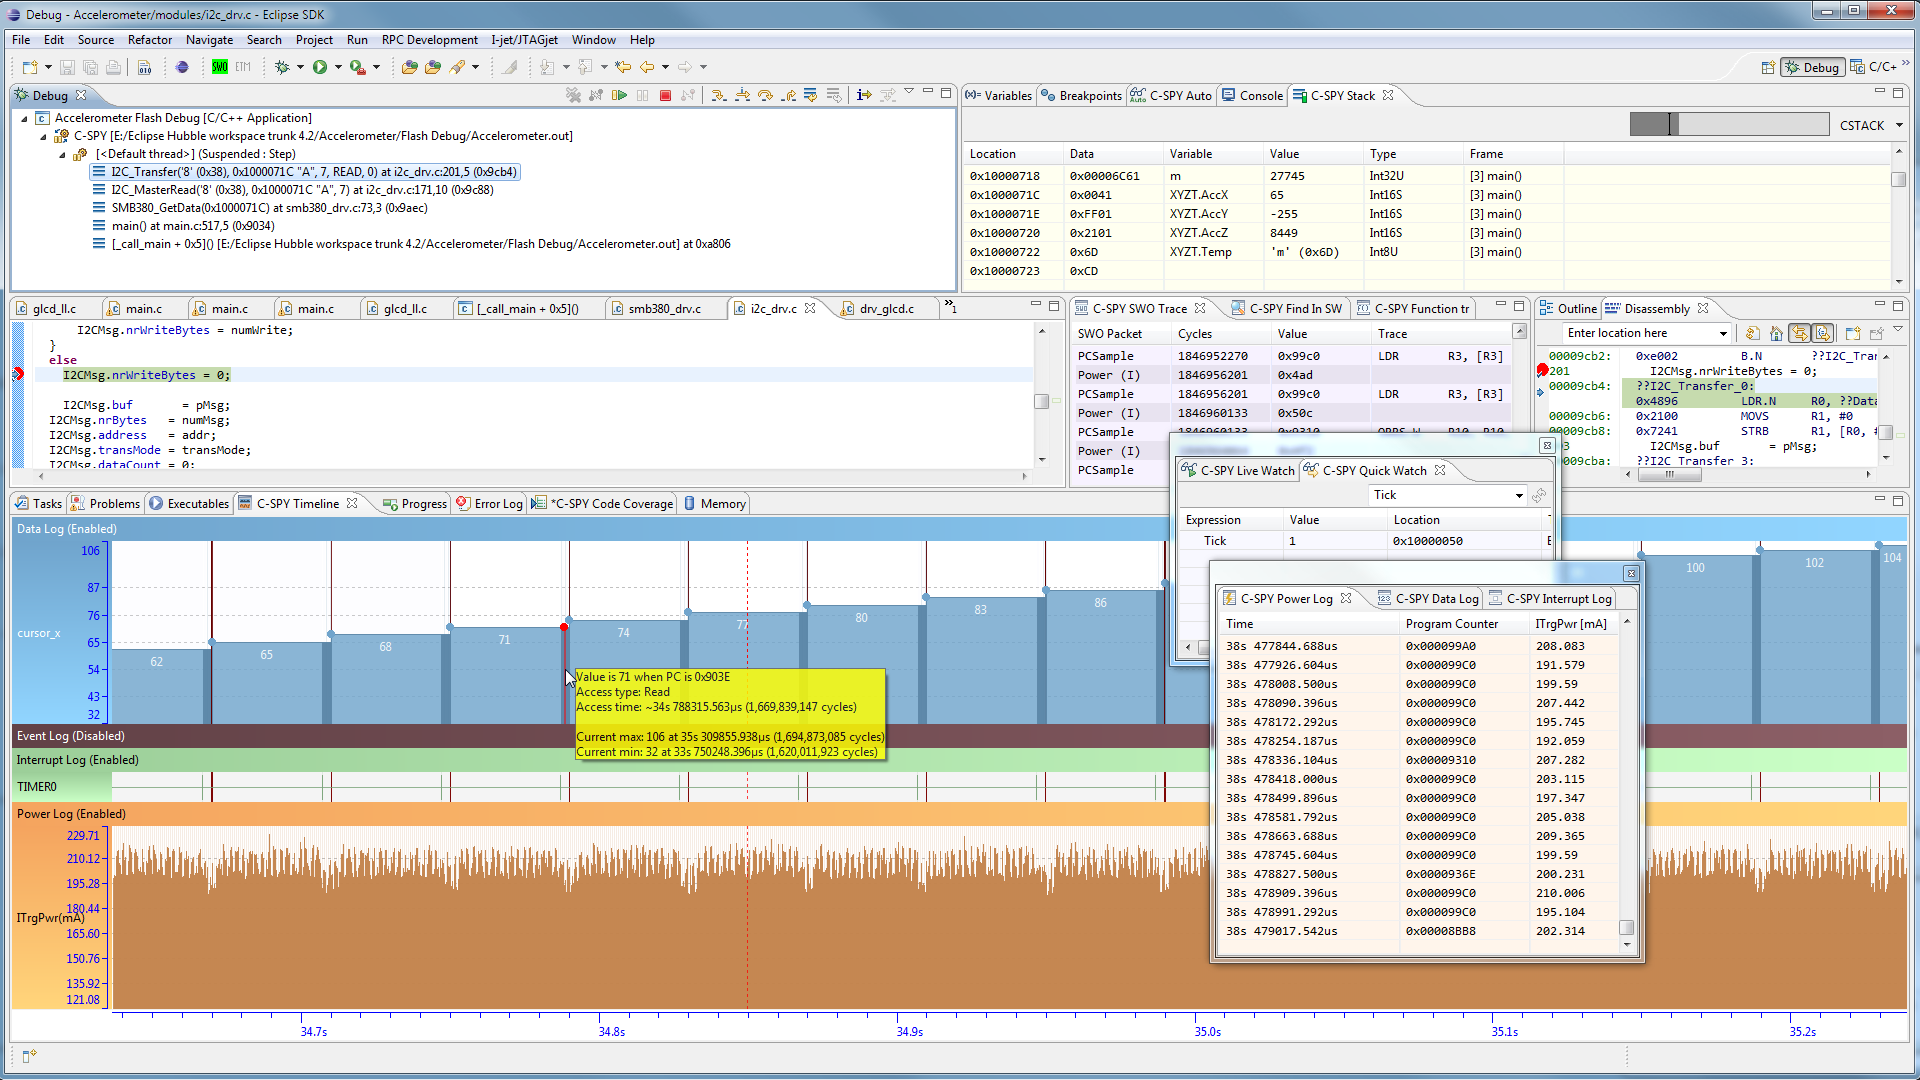Switch to the C-SPY Live Watch tab
Viewport: 1920px width, 1080px height.
[x=1238, y=471]
